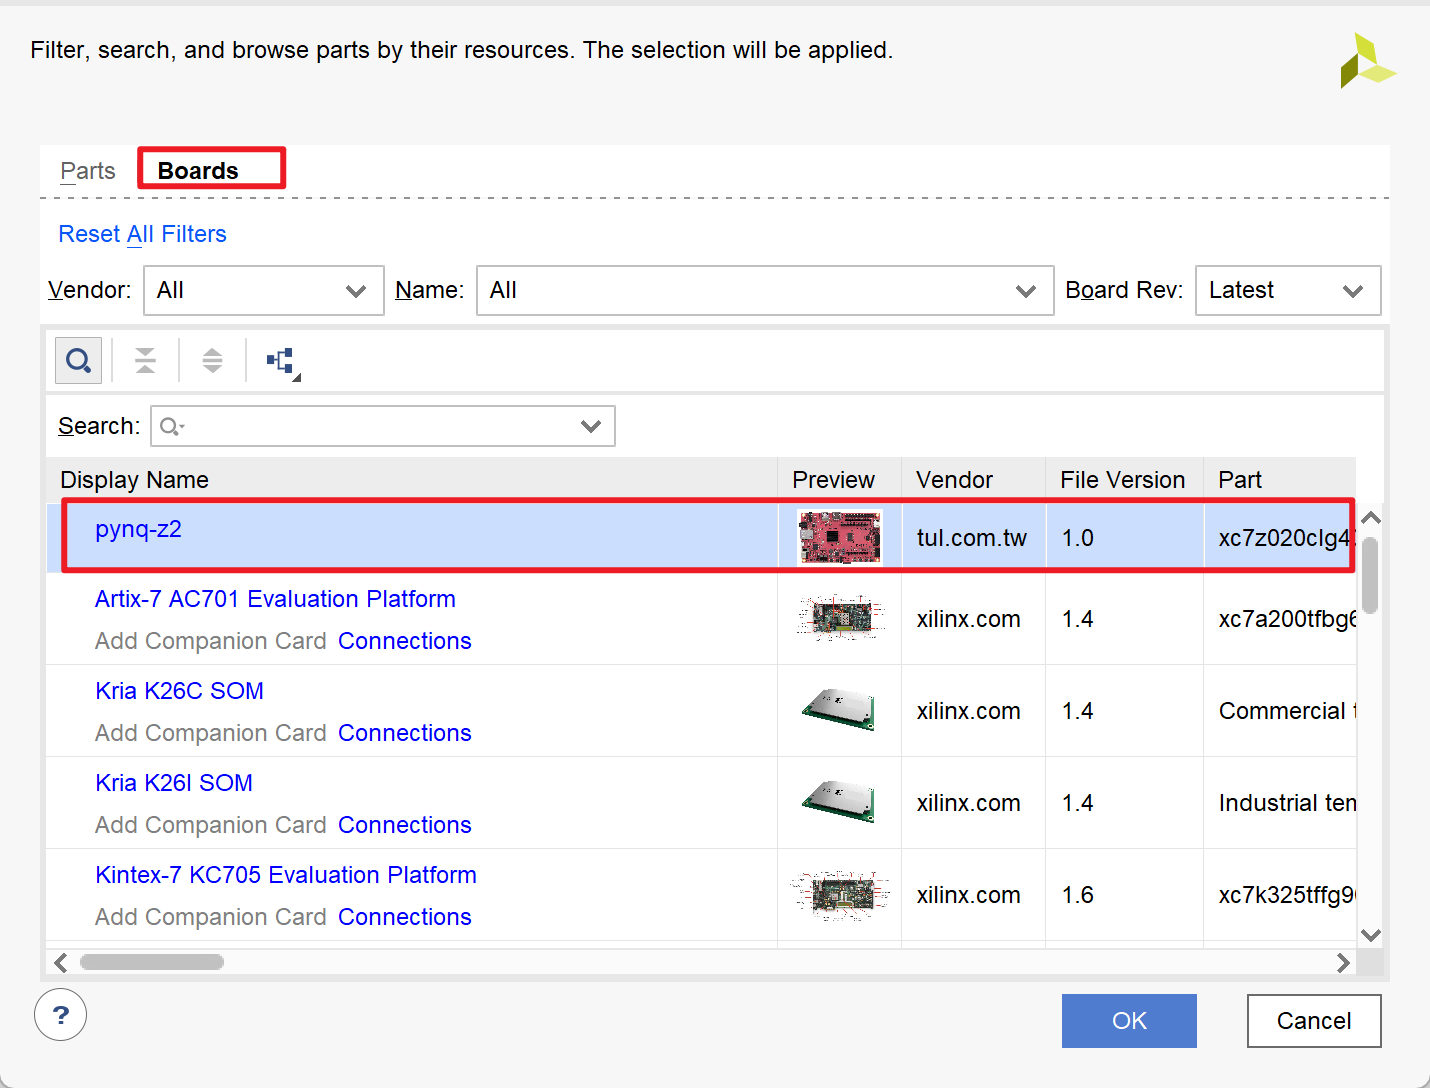Select Kintex-7 KC705 Evaluation Platform board

286,875
